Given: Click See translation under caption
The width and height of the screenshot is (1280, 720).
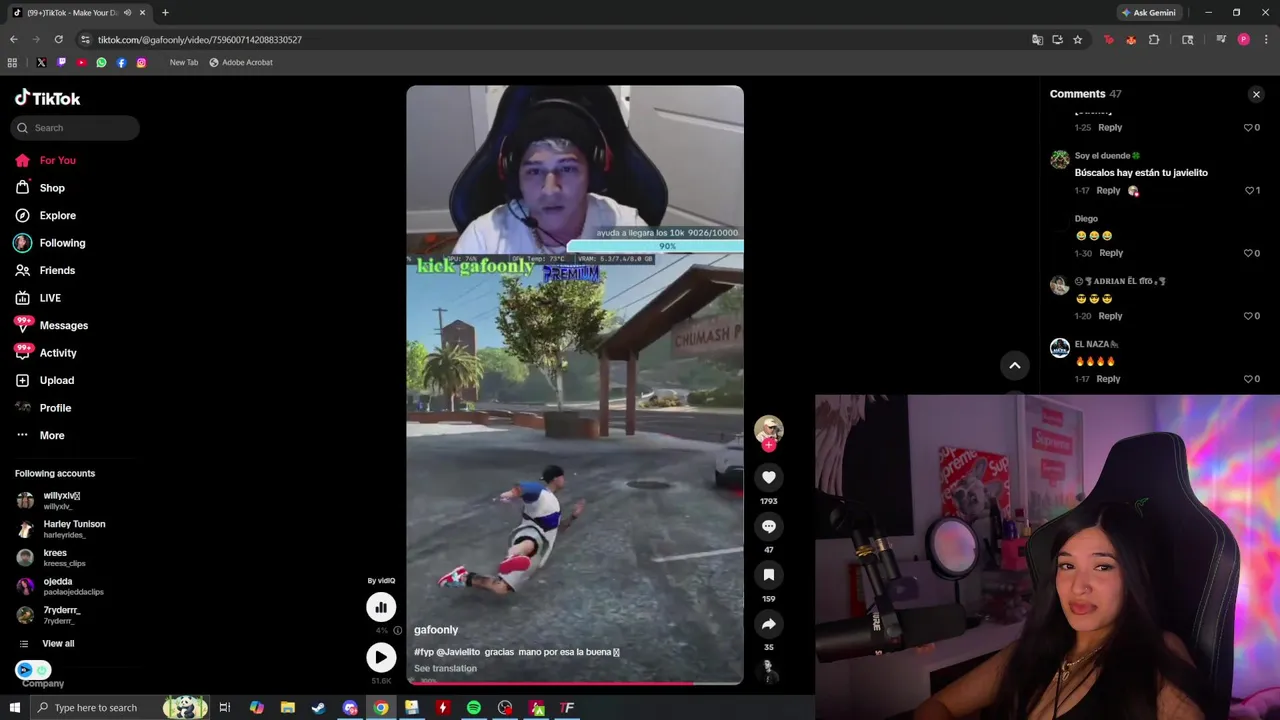Looking at the screenshot, I should tap(445, 668).
